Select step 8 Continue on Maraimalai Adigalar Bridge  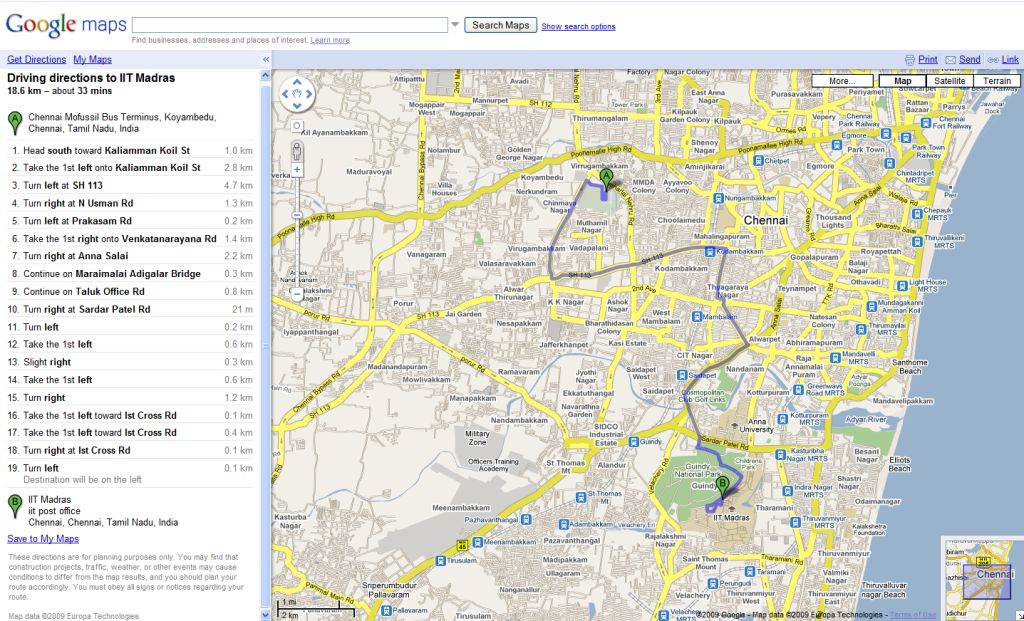(x=130, y=274)
